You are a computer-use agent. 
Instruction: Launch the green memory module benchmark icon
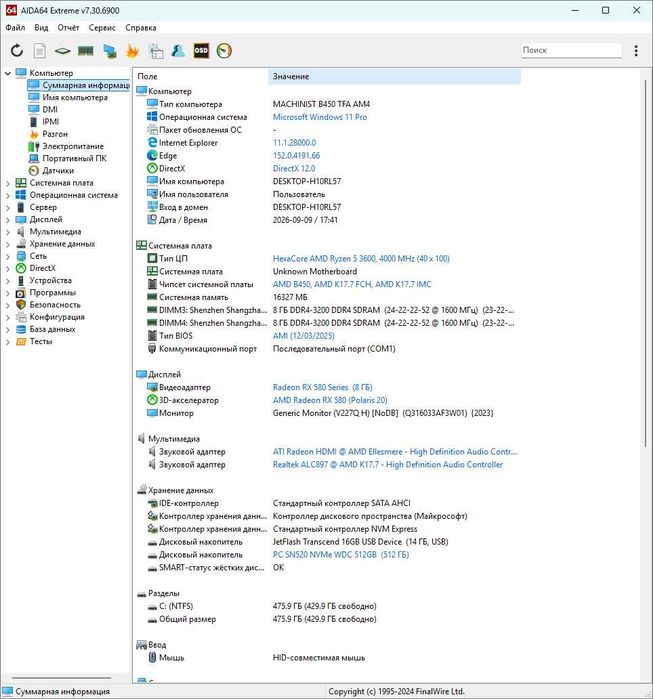tap(86, 50)
